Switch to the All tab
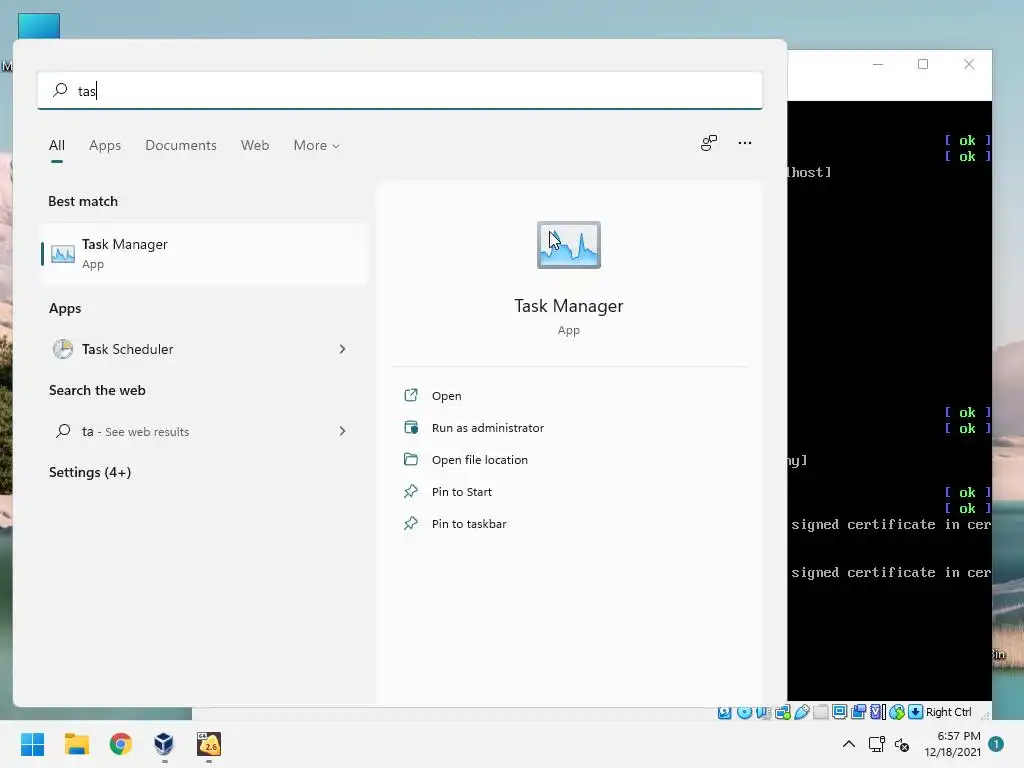The width and height of the screenshot is (1024, 768). 57,145
